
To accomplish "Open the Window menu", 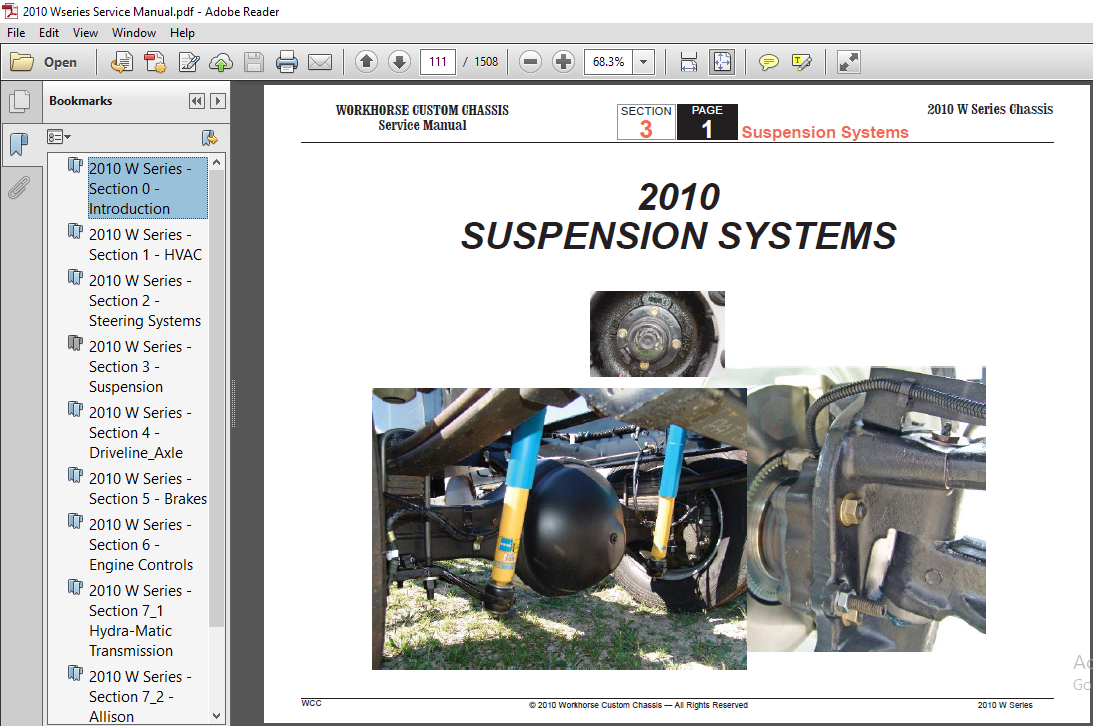I will point(134,33).
